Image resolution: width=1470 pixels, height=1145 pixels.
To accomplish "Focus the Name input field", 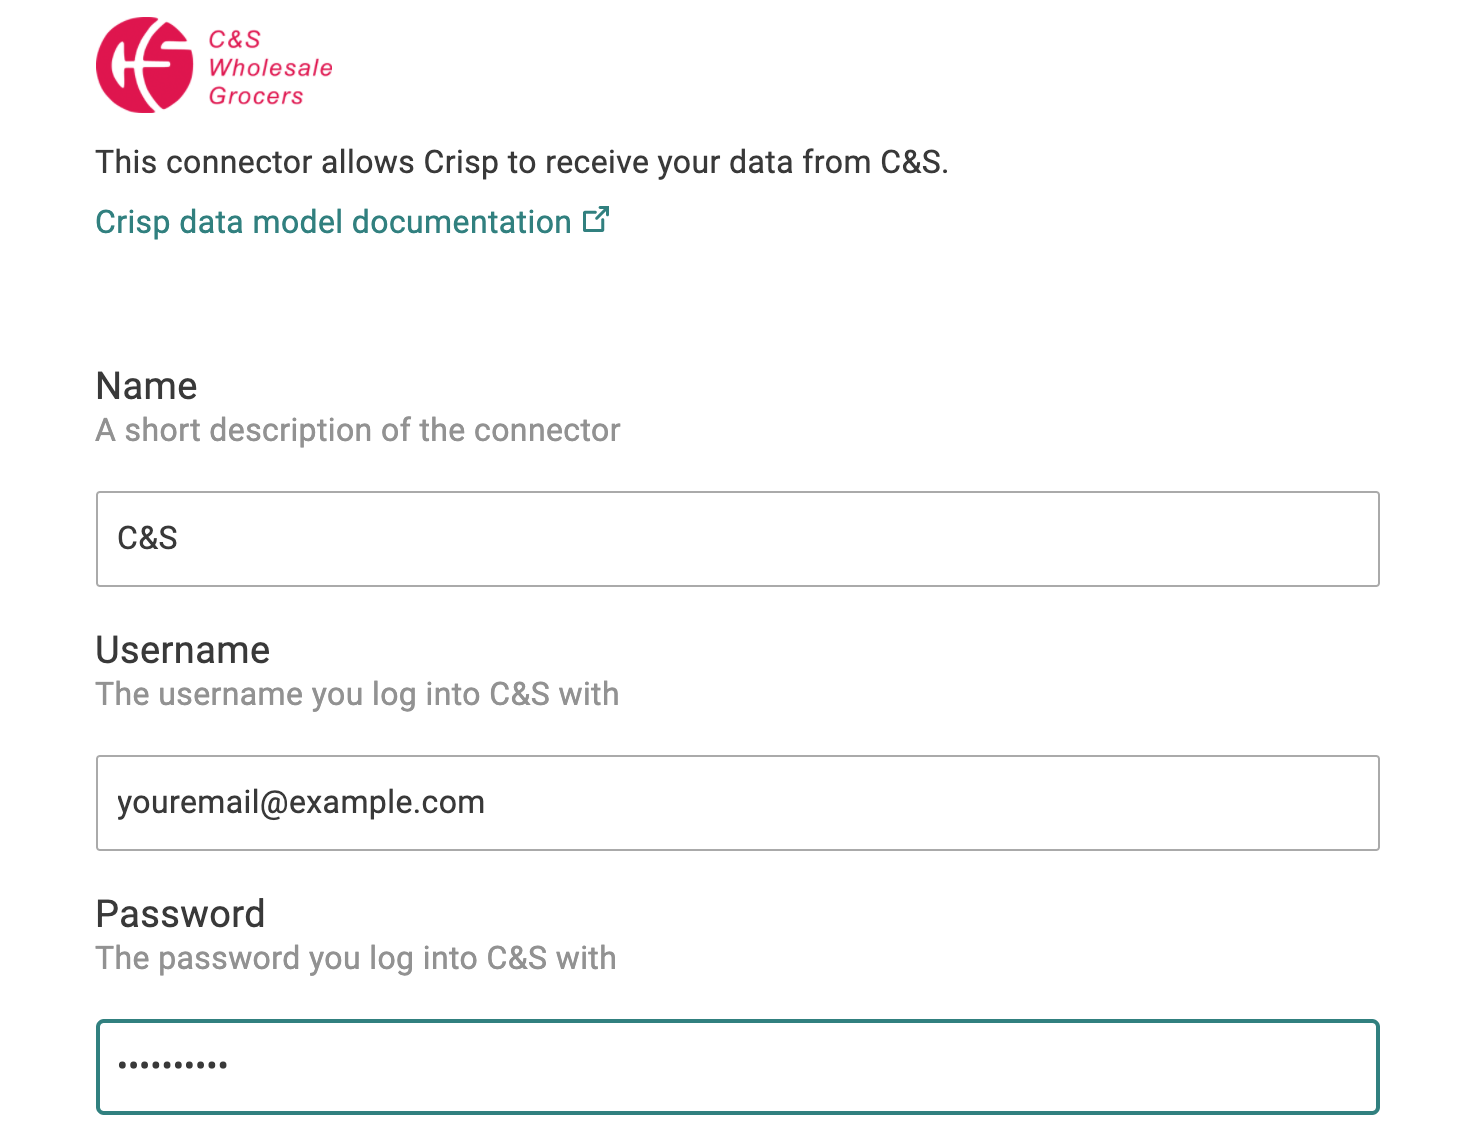I will coord(738,539).
